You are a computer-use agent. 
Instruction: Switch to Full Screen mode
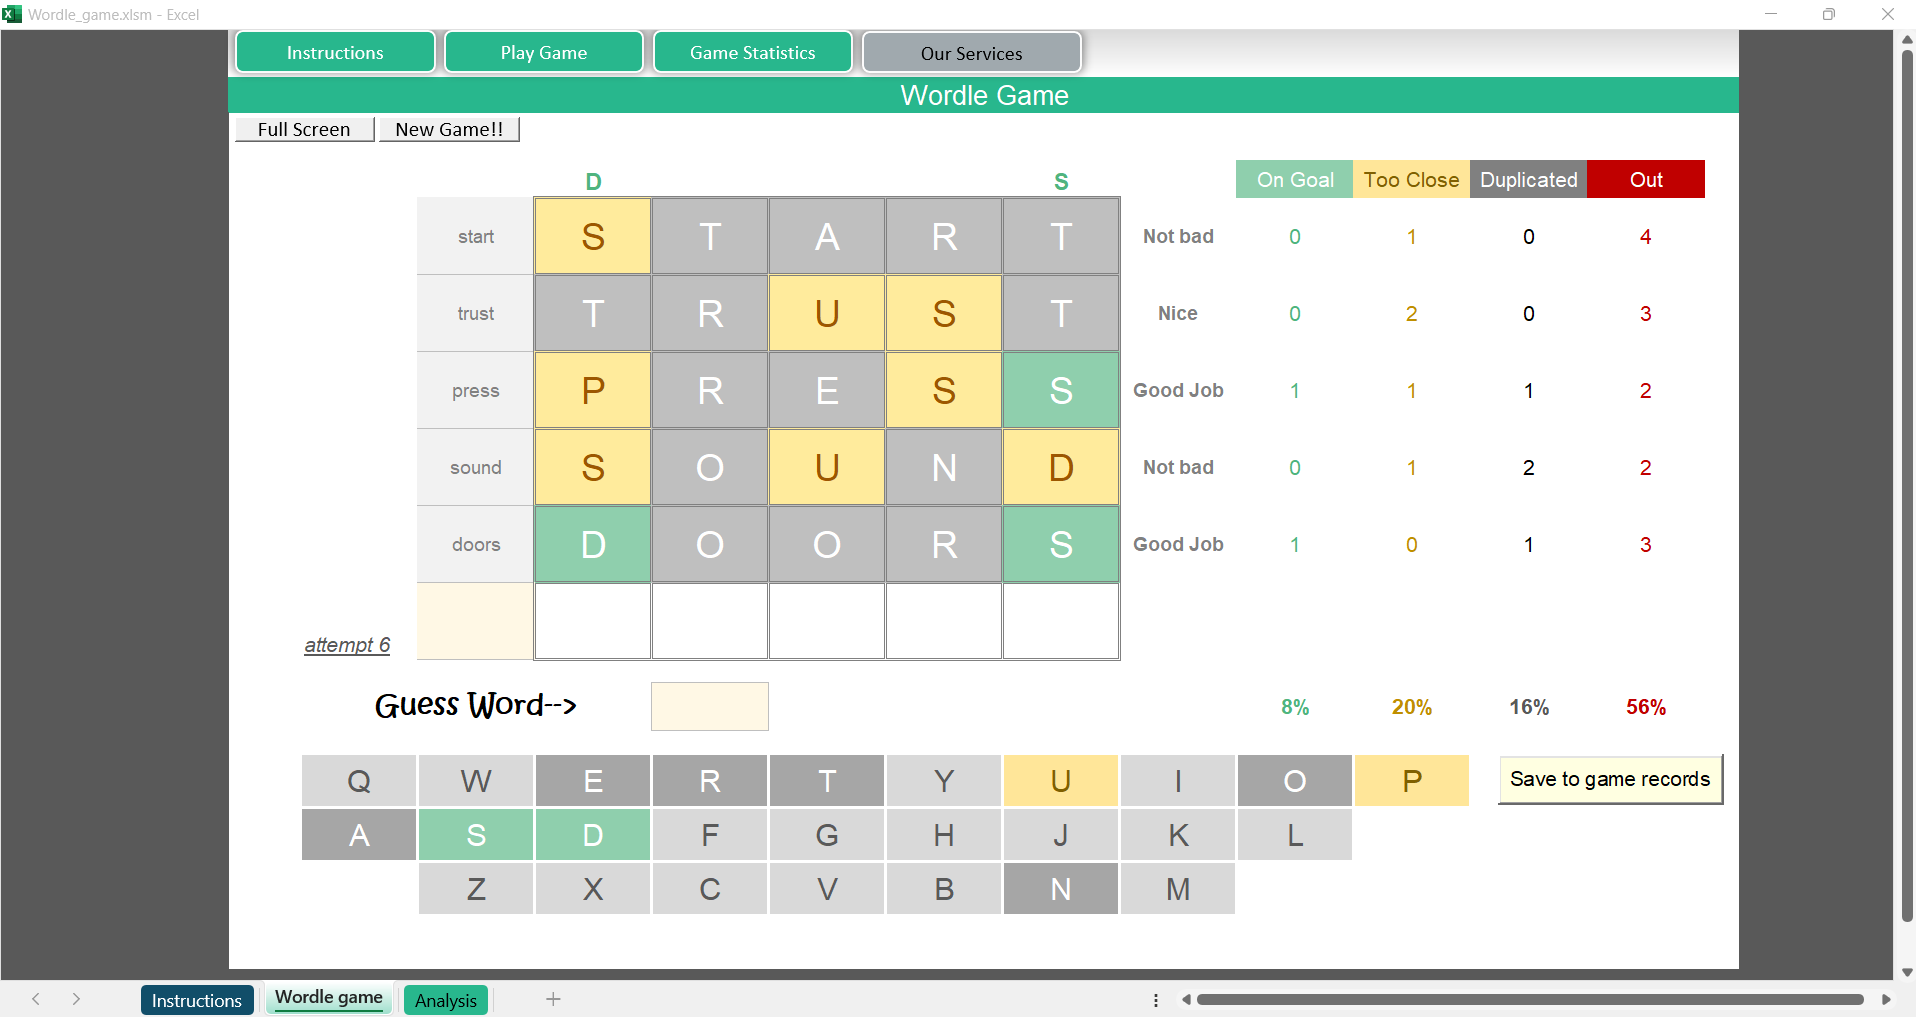tap(304, 129)
